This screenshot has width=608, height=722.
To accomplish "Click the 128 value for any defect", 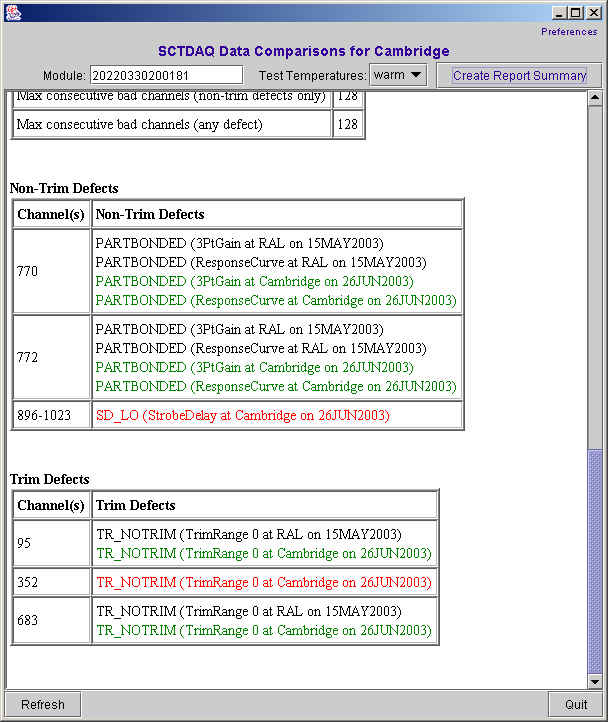I will (348, 124).
